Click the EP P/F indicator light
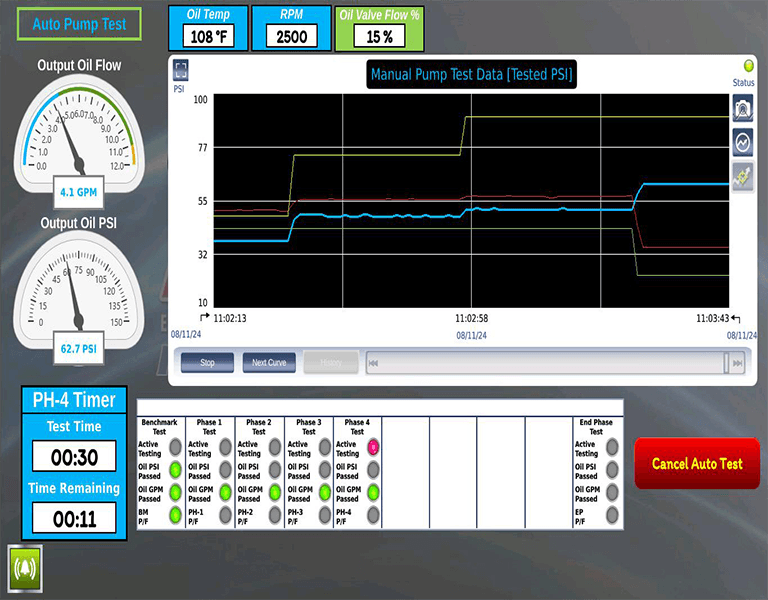768x600 pixels. 612,515
